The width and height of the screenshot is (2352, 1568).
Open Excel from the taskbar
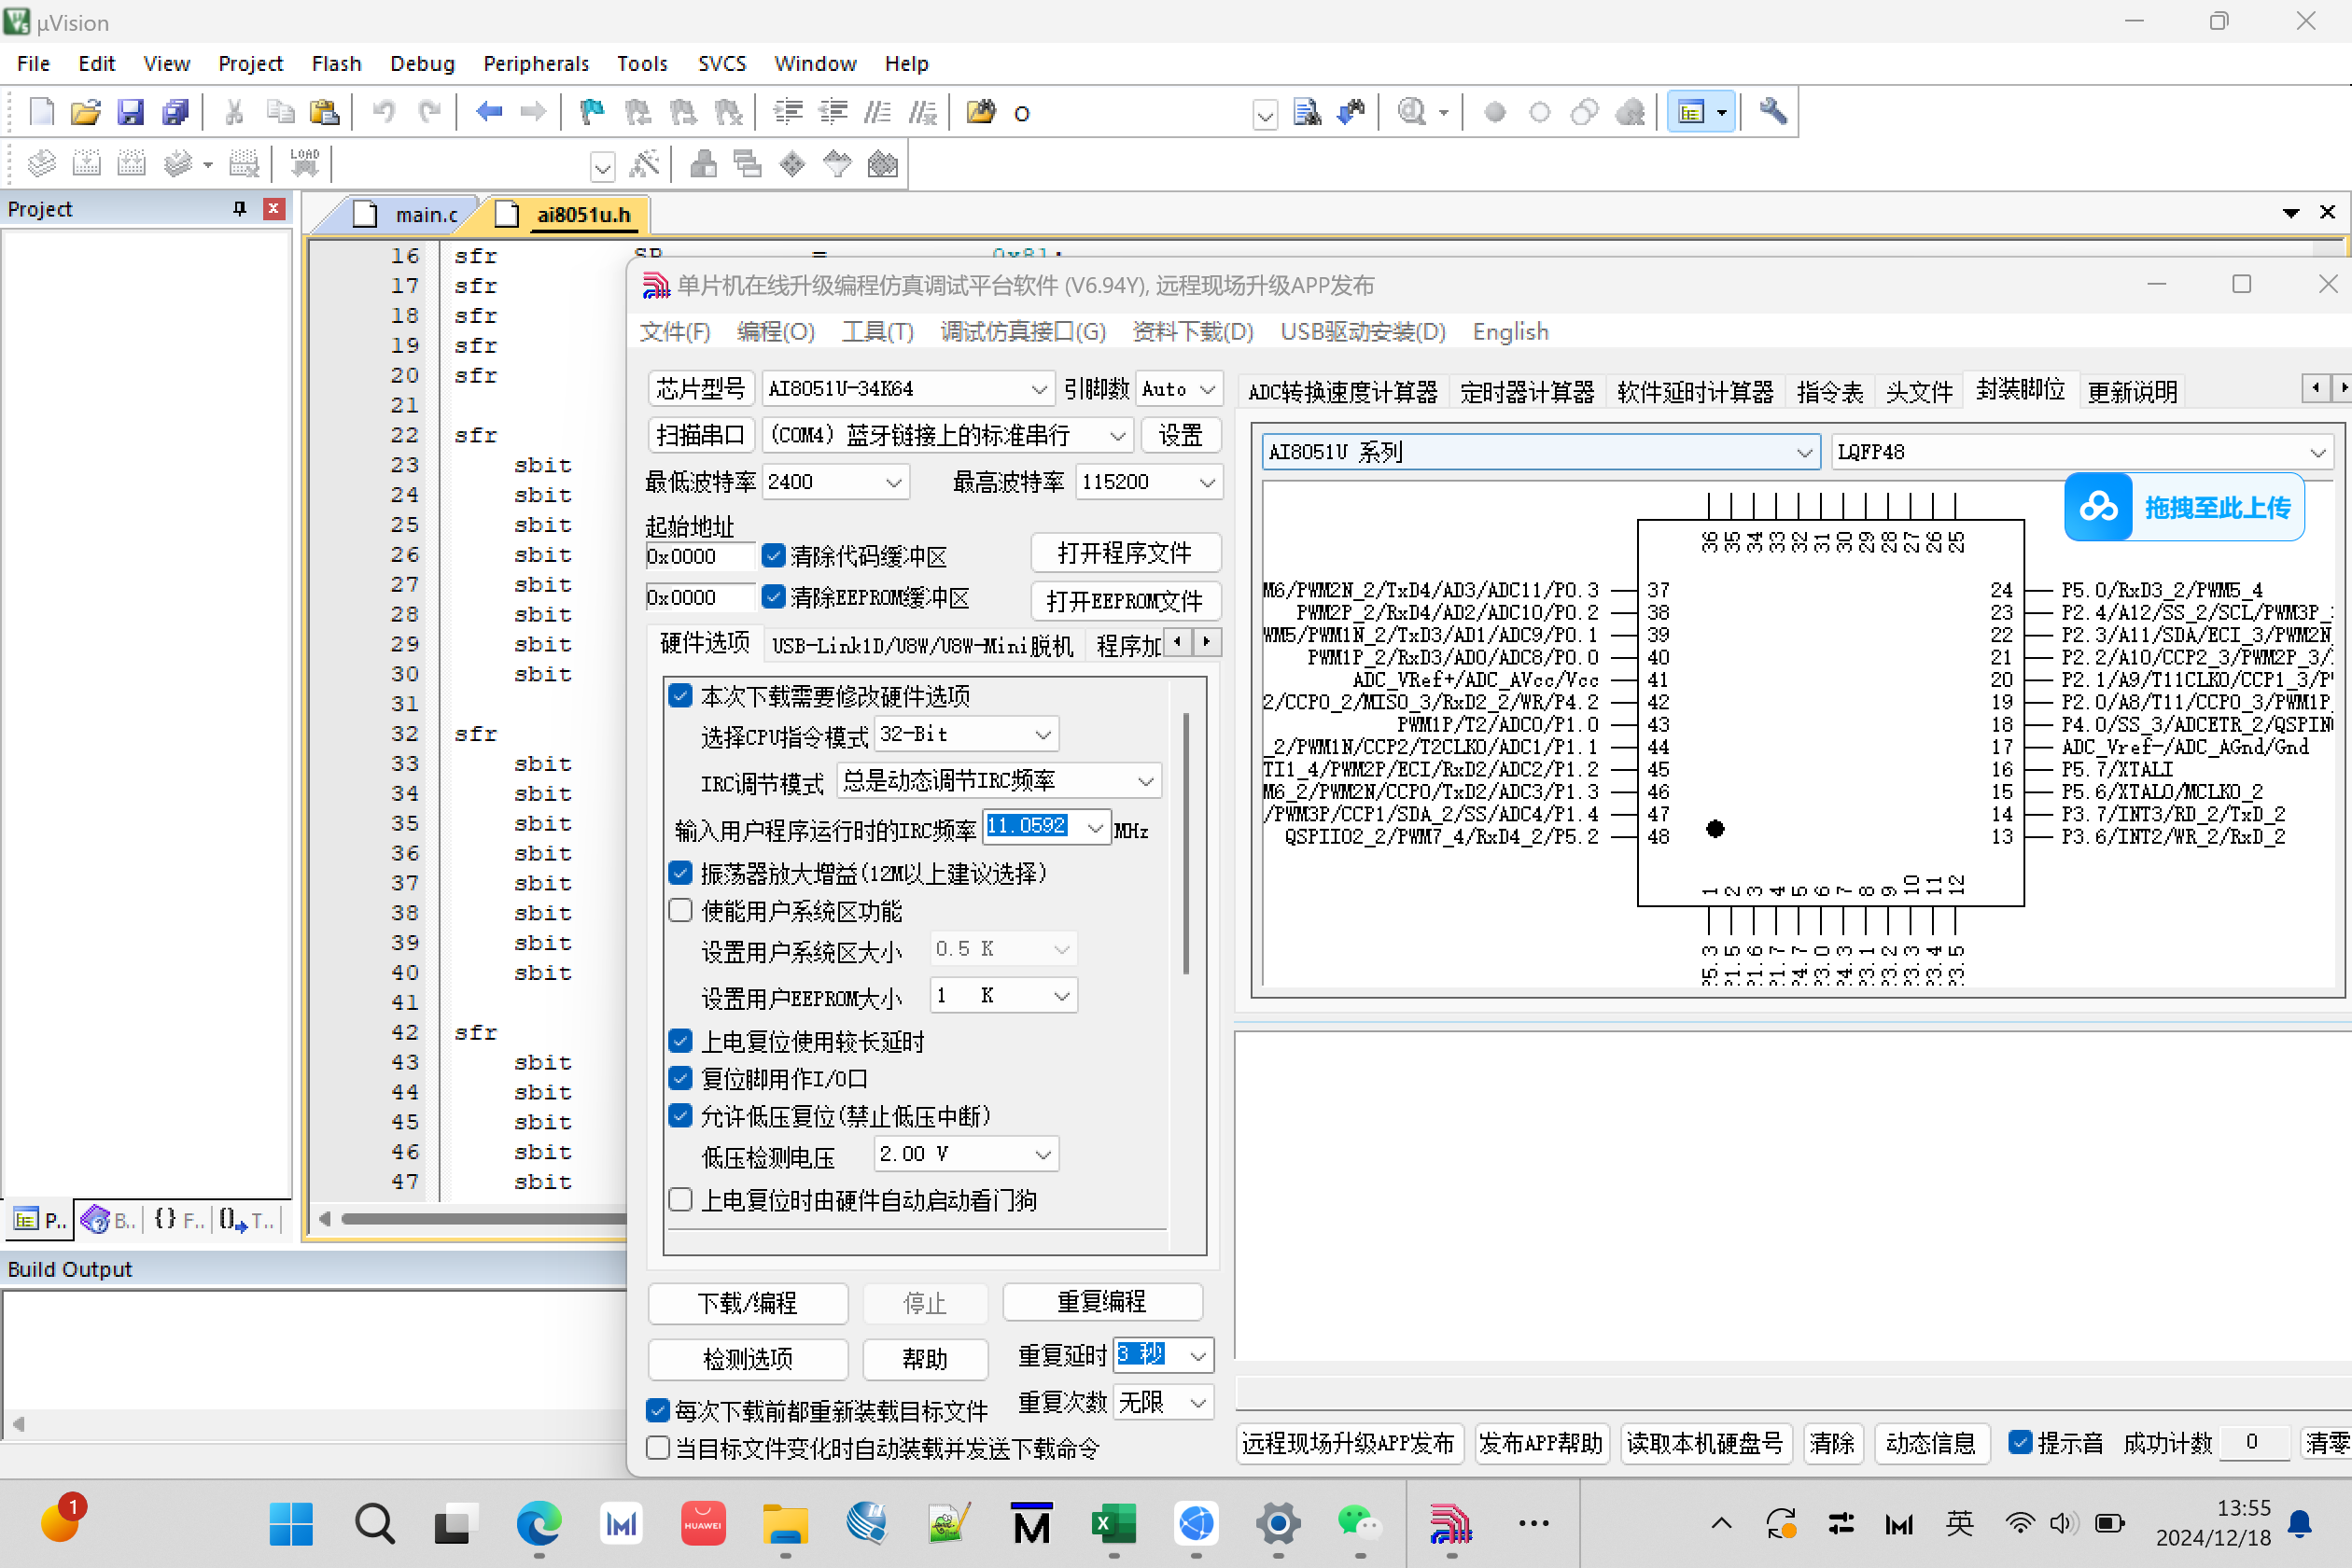point(1113,1523)
